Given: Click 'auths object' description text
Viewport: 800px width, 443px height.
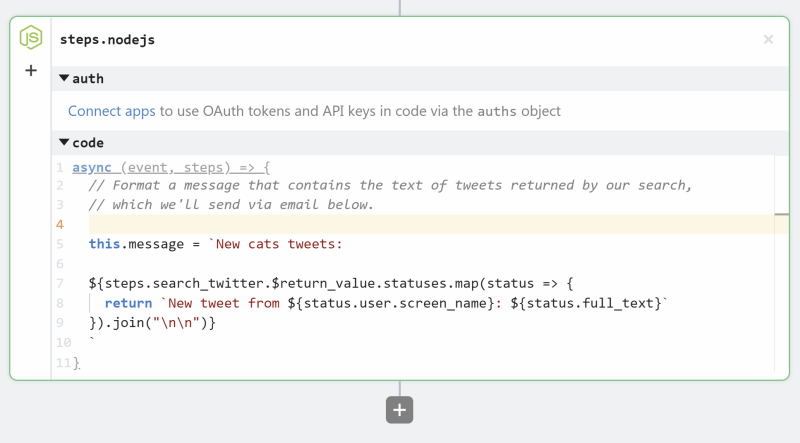Looking at the screenshot, I should coord(519,111).
